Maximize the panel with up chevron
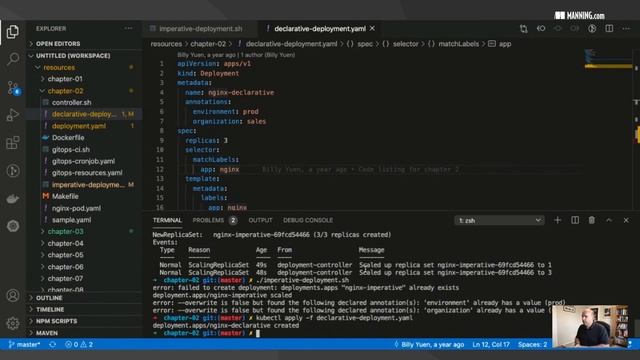Image resolution: width=640 pixels, height=360 pixels. (609, 220)
